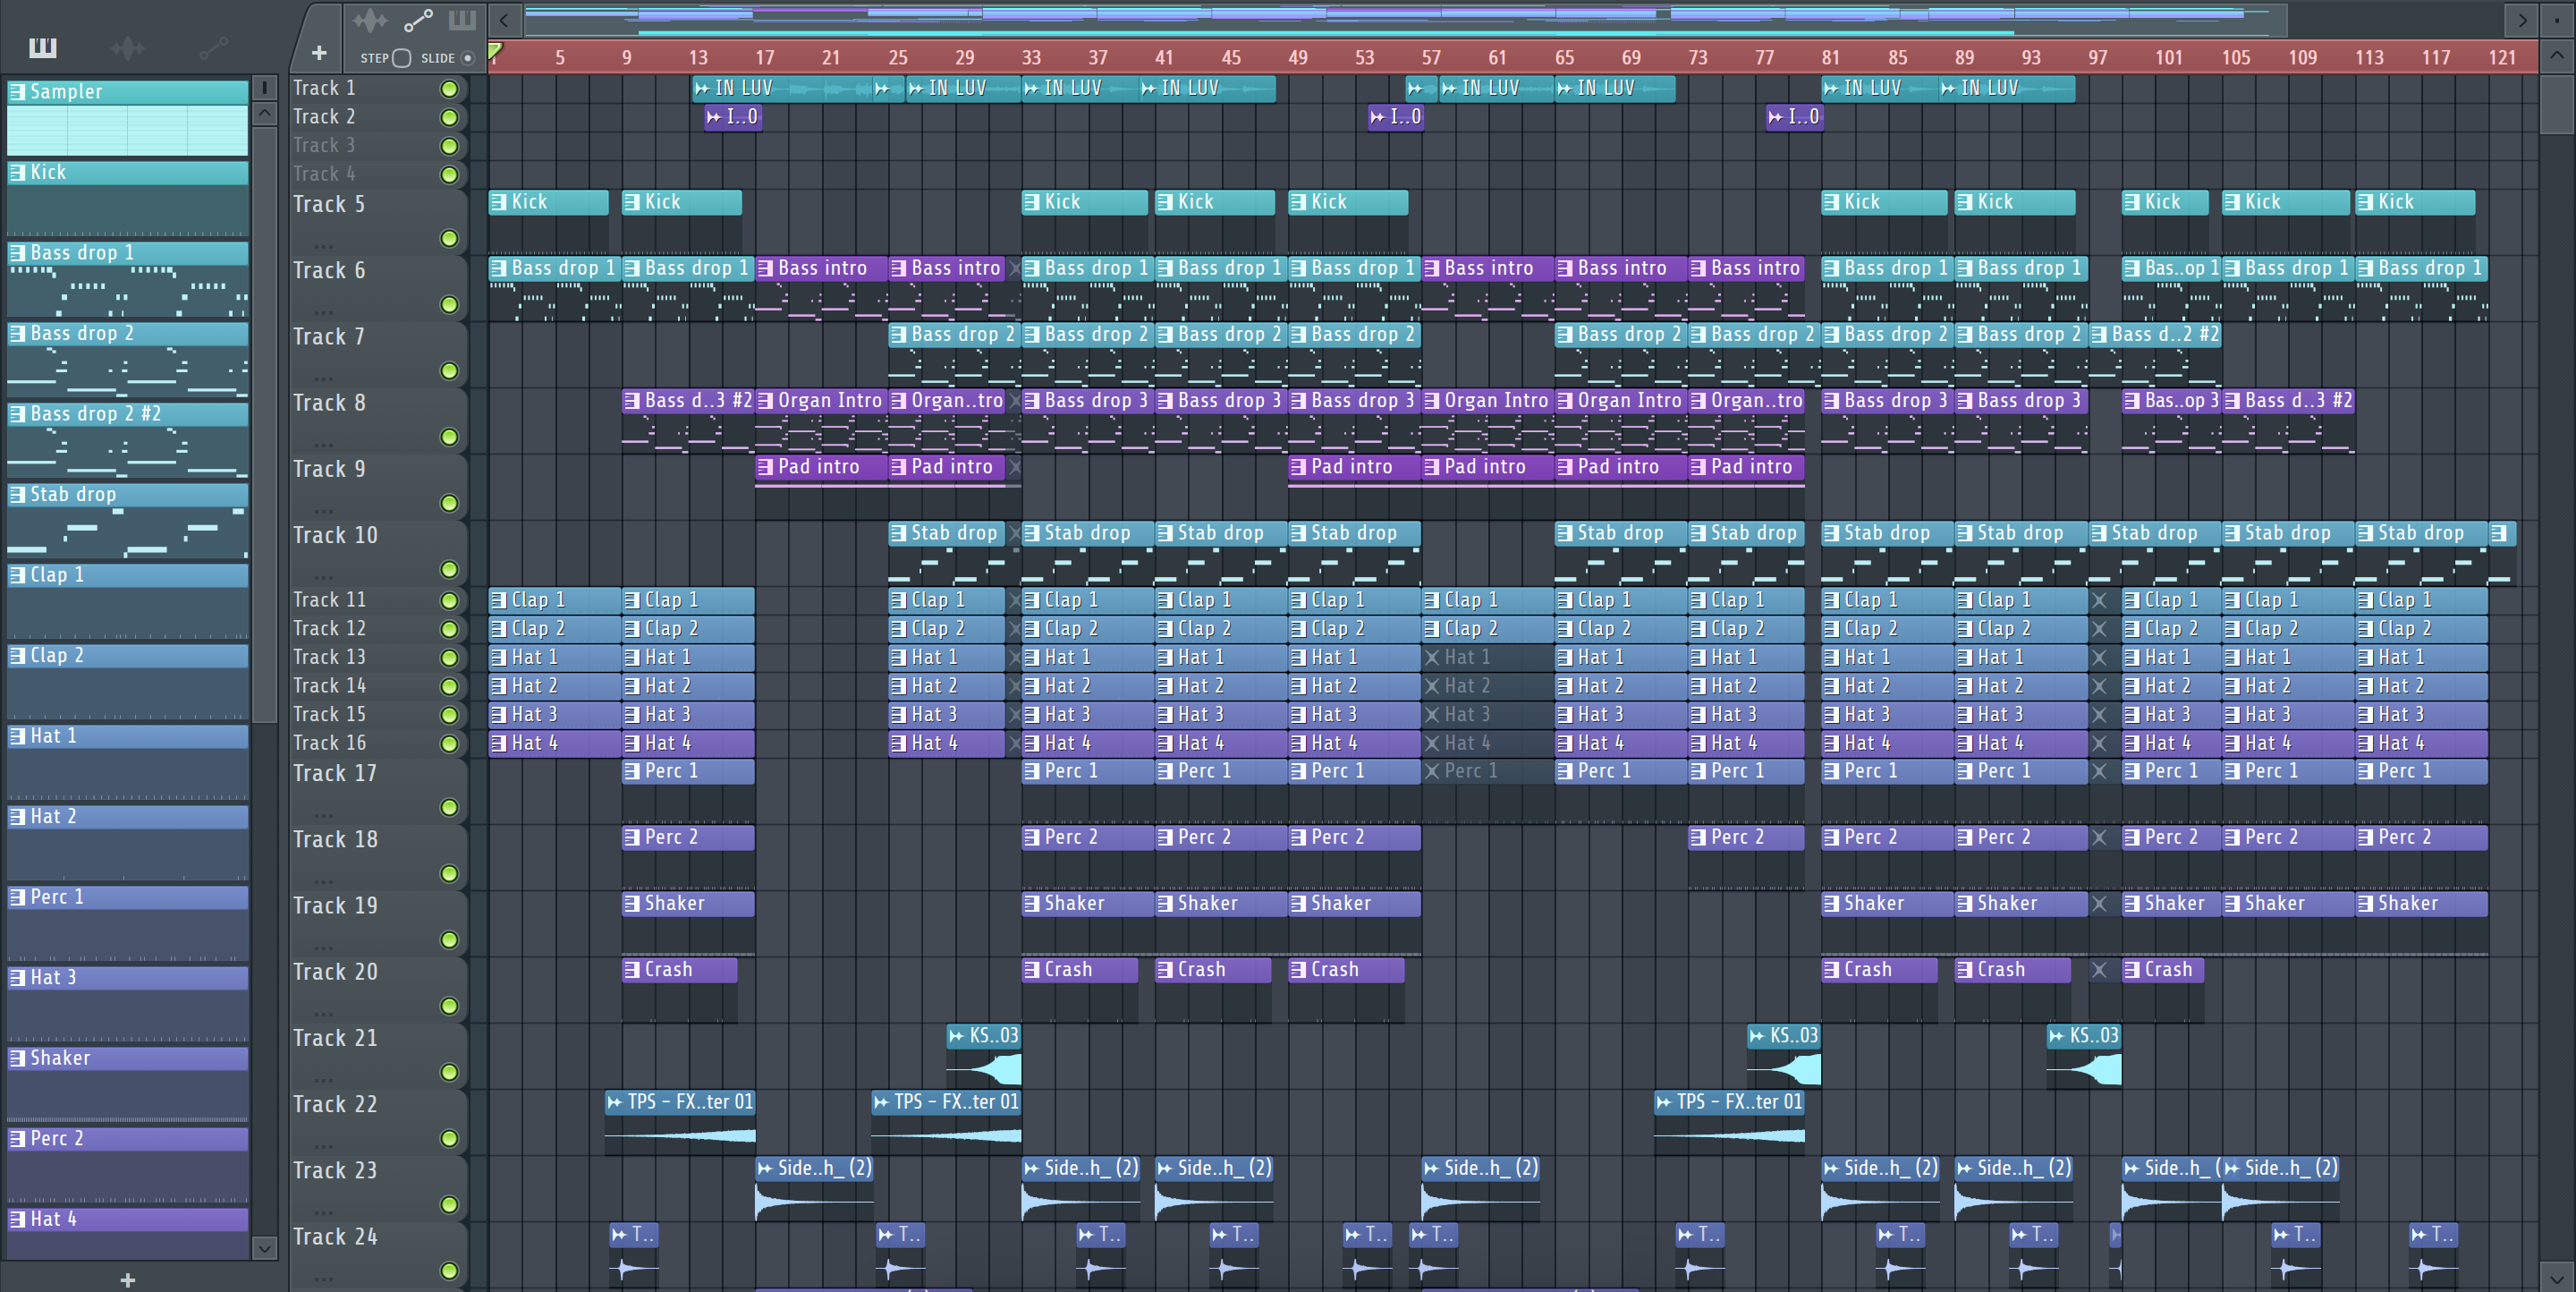Select the audio waveform icon above the STEP toggle
The height and width of the screenshot is (1292, 2576).
pos(370,20)
